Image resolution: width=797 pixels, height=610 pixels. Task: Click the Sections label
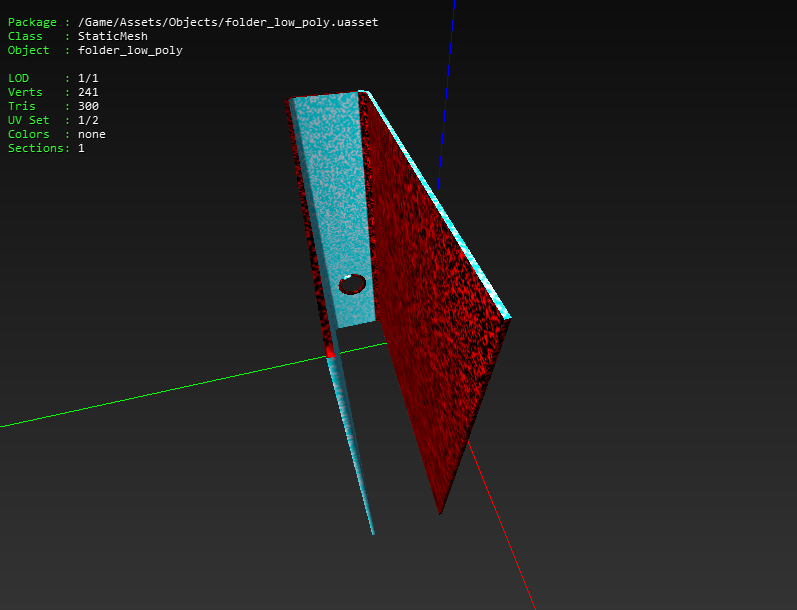tap(36, 148)
